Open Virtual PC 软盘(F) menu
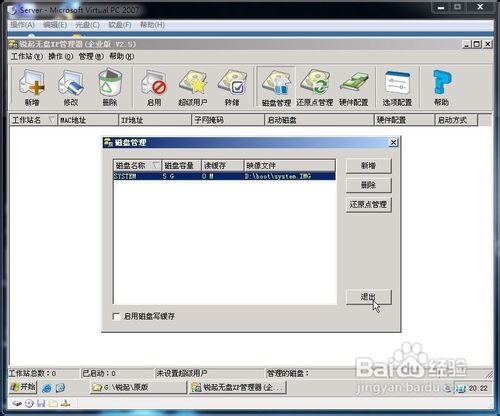 tap(120, 25)
